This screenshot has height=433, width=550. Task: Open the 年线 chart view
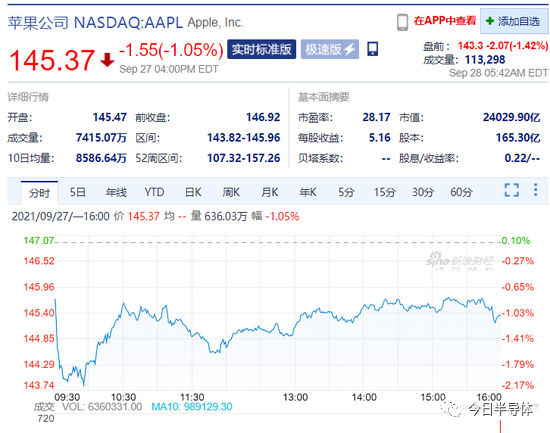coord(116,192)
